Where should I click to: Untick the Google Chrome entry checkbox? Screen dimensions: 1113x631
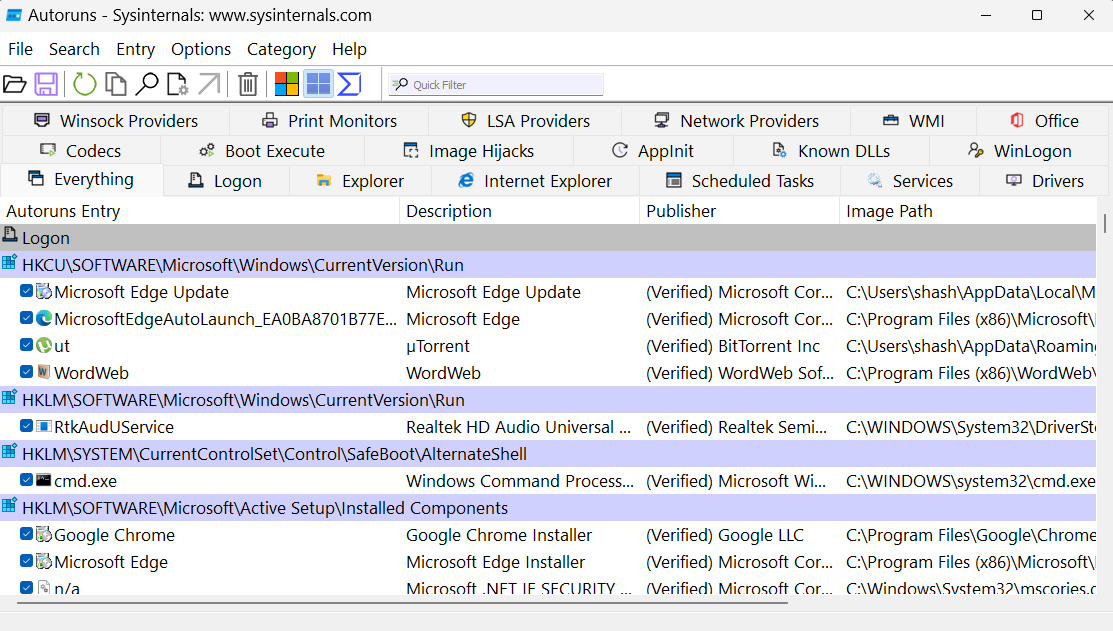(27, 535)
